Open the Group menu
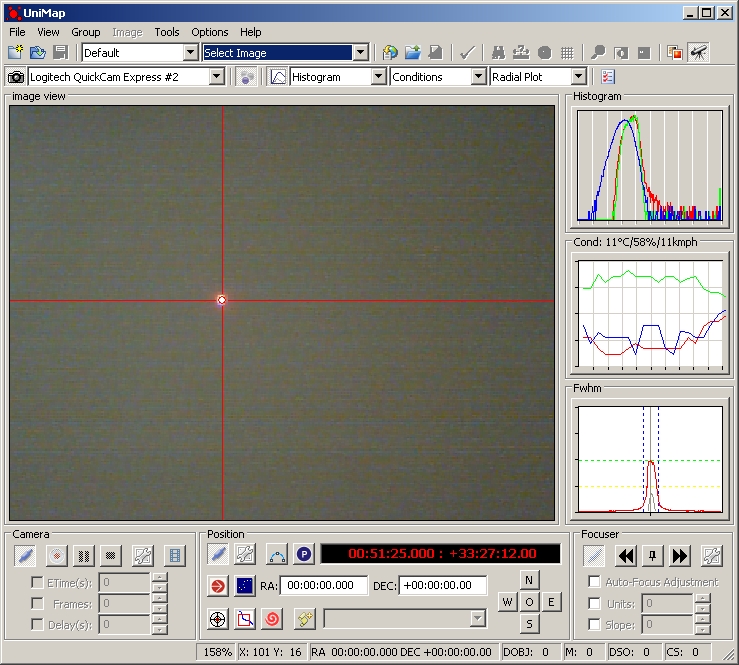Viewport: 739px width, 665px height. coord(85,32)
